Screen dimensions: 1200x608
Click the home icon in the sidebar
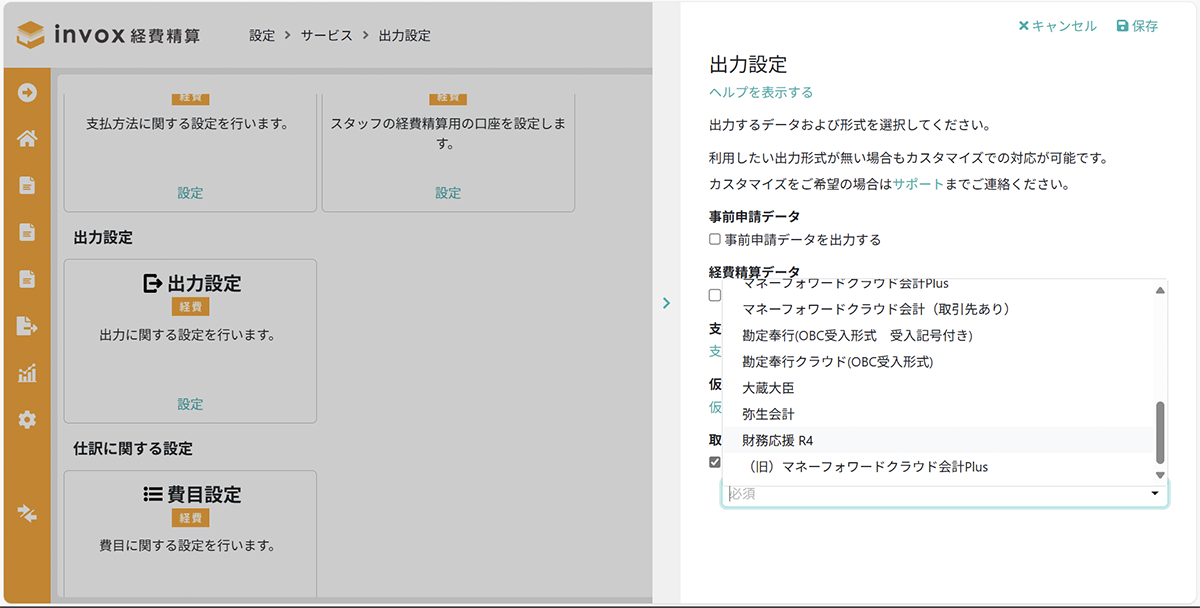pos(27,139)
